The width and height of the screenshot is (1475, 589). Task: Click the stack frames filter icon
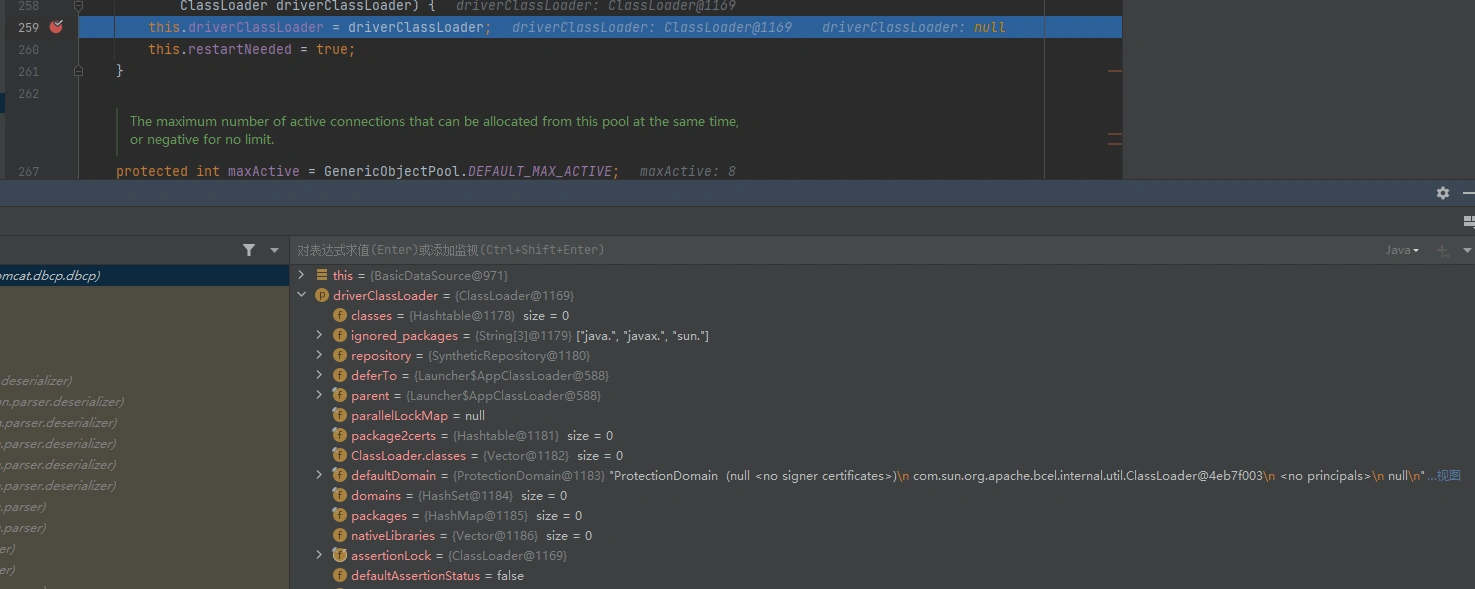point(249,250)
